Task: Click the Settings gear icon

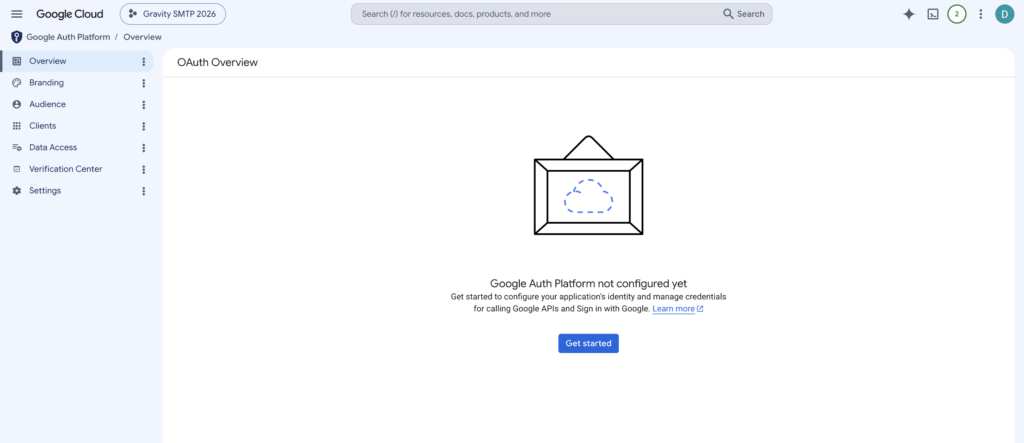Action: click(x=17, y=191)
